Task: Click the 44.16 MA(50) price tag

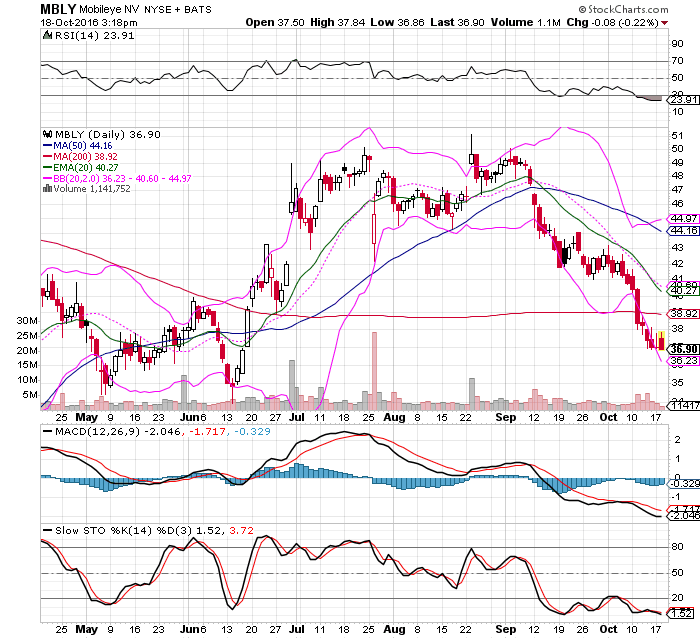Action: coord(683,230)
